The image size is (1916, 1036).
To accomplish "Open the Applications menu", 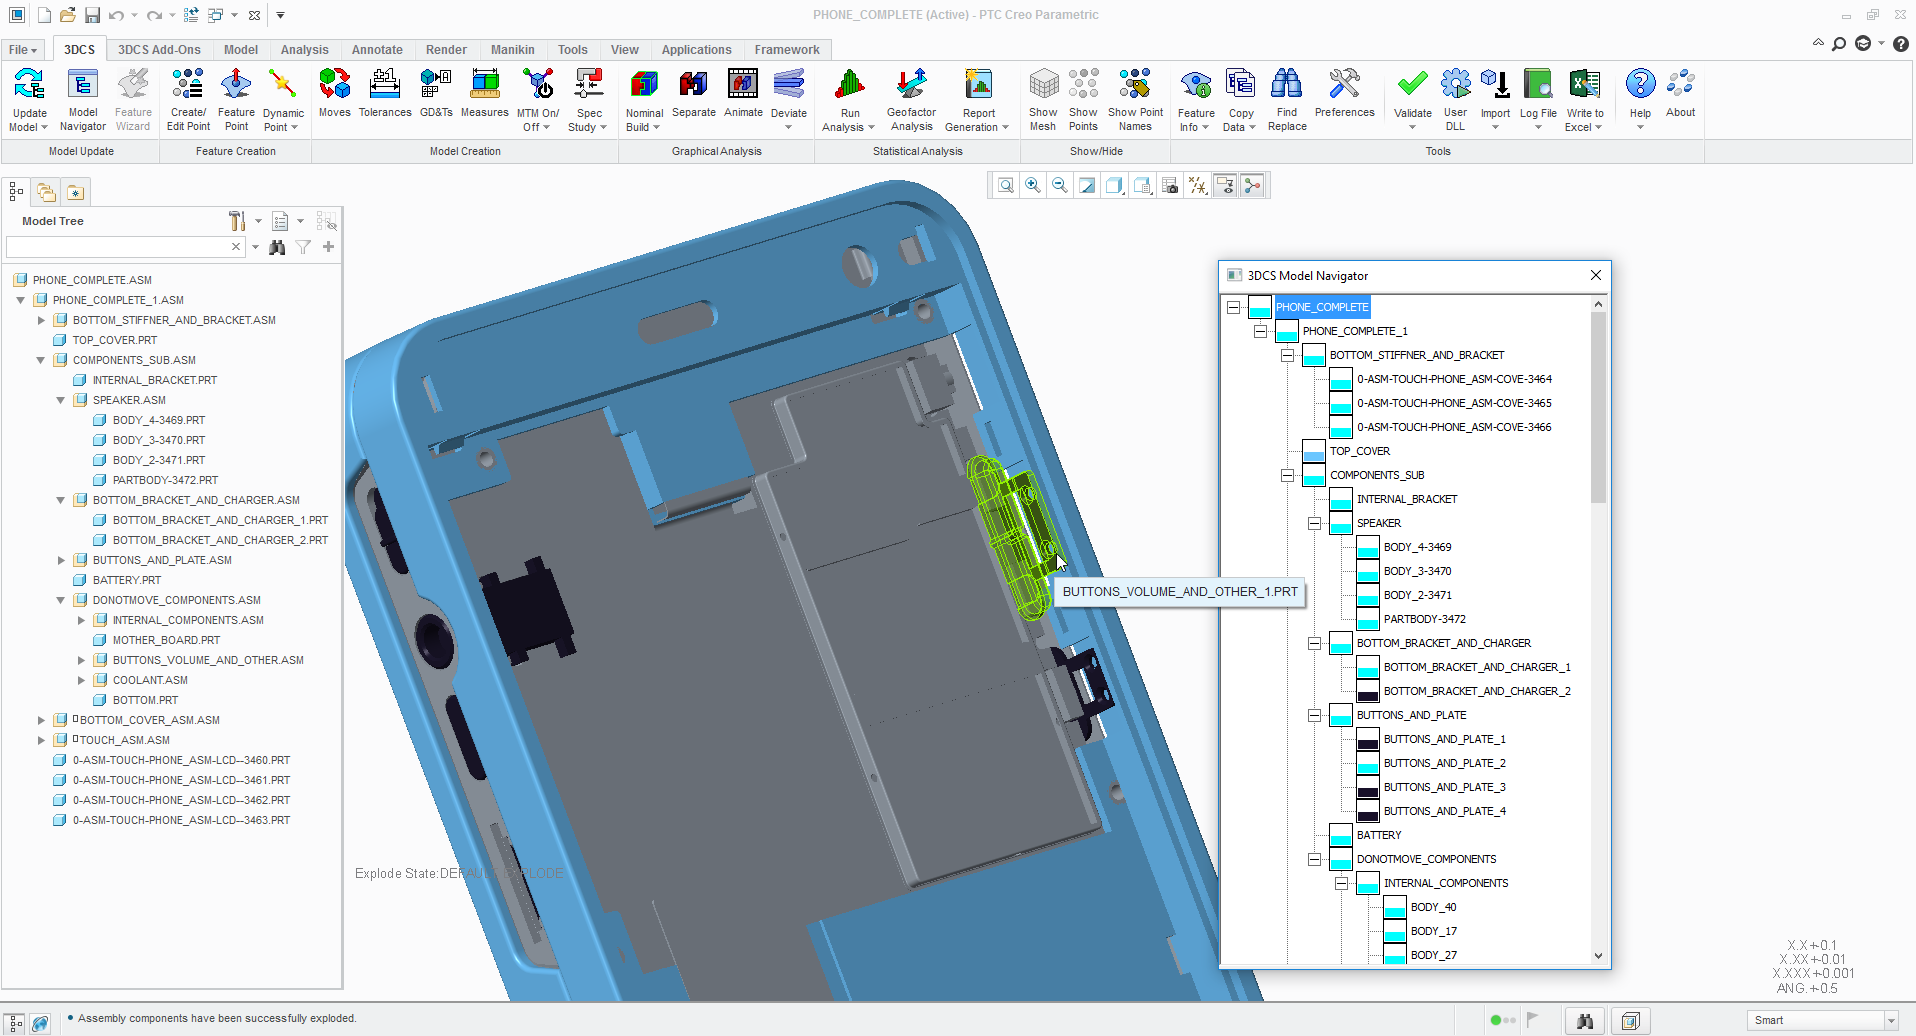I will click(x=696, y=49).
